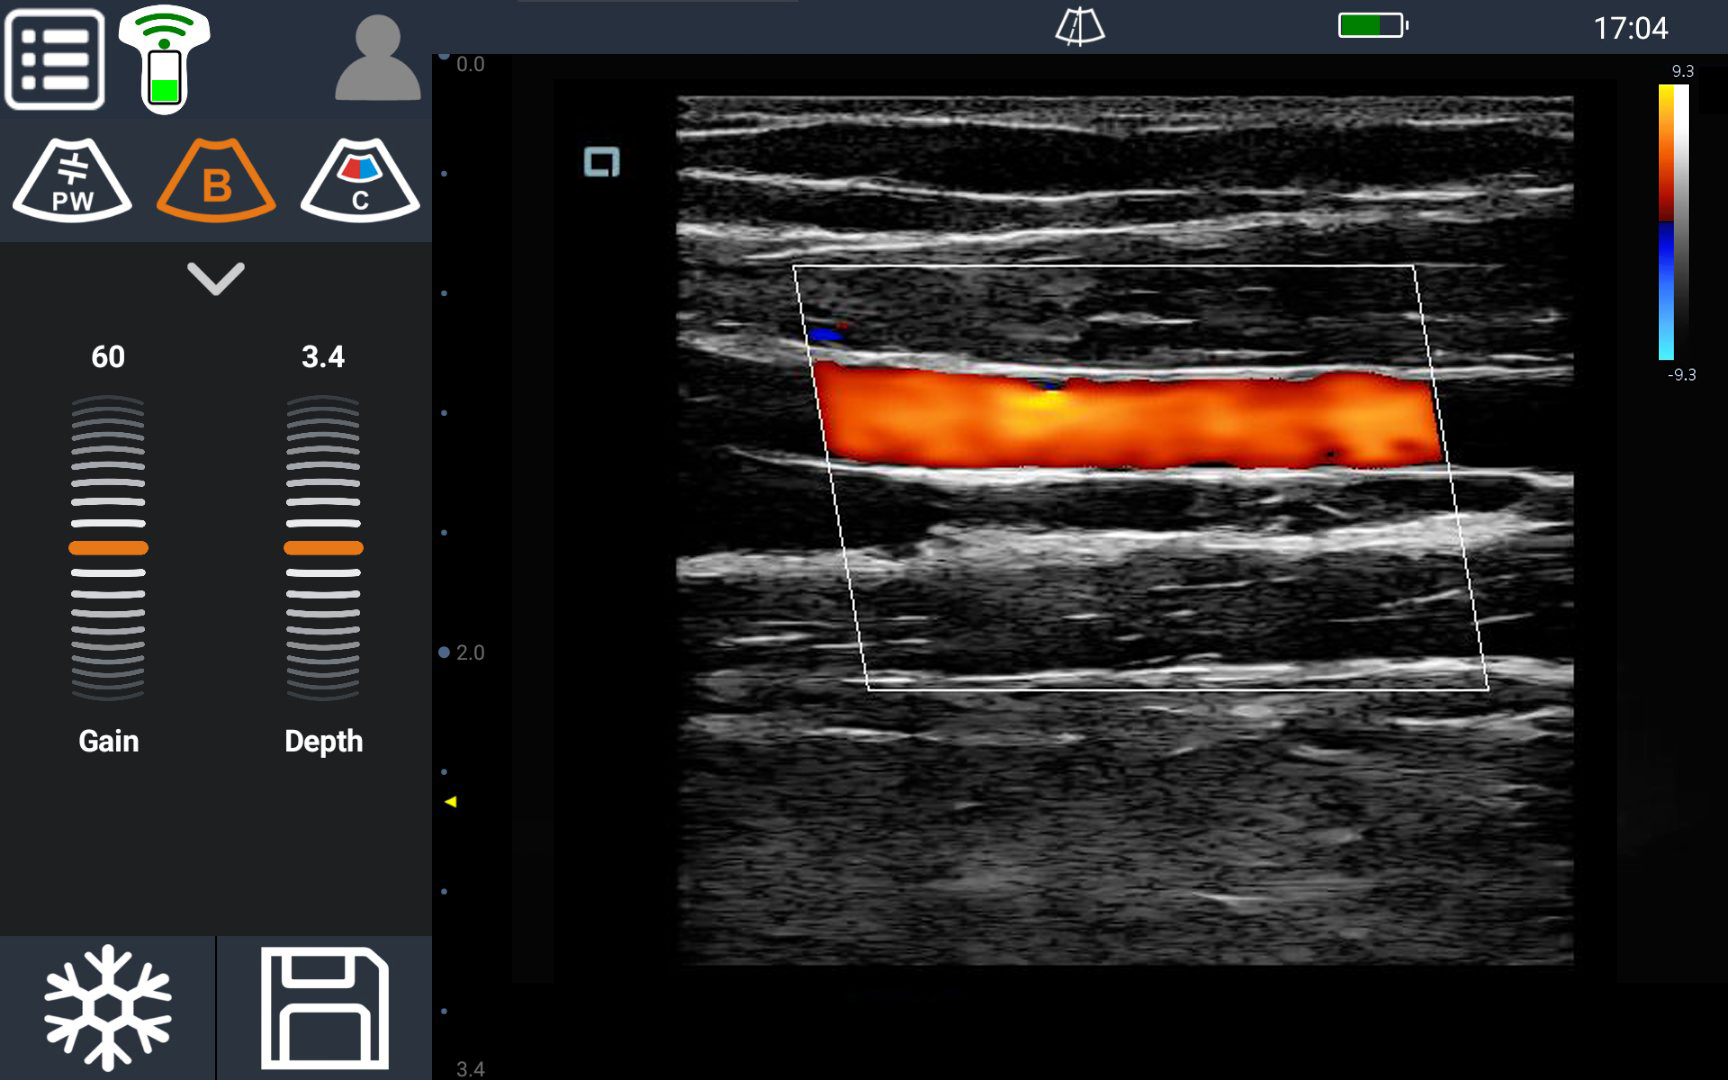This screenshot has width=1728, height=1080.
Task: Tap the wireless probe status icon
Action: (x=165, y=59)
